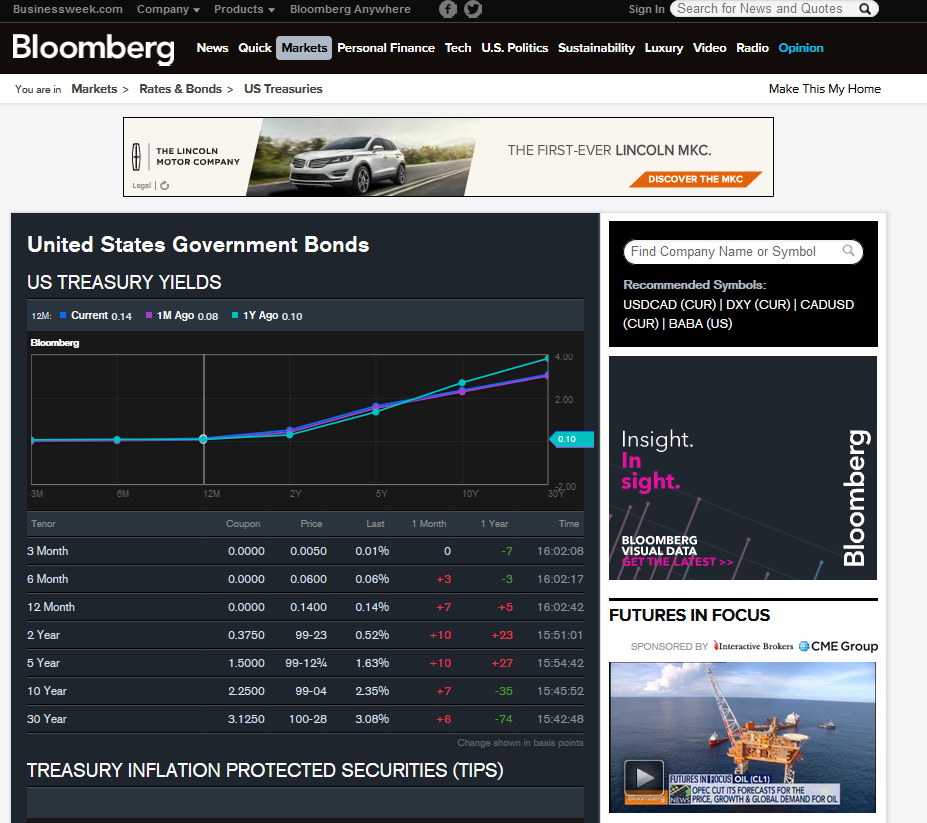Viewport: 927px width, 823px height.
Task: Open the U.S. Politics section
Action: pyautogui.click(x=514, y=48)
